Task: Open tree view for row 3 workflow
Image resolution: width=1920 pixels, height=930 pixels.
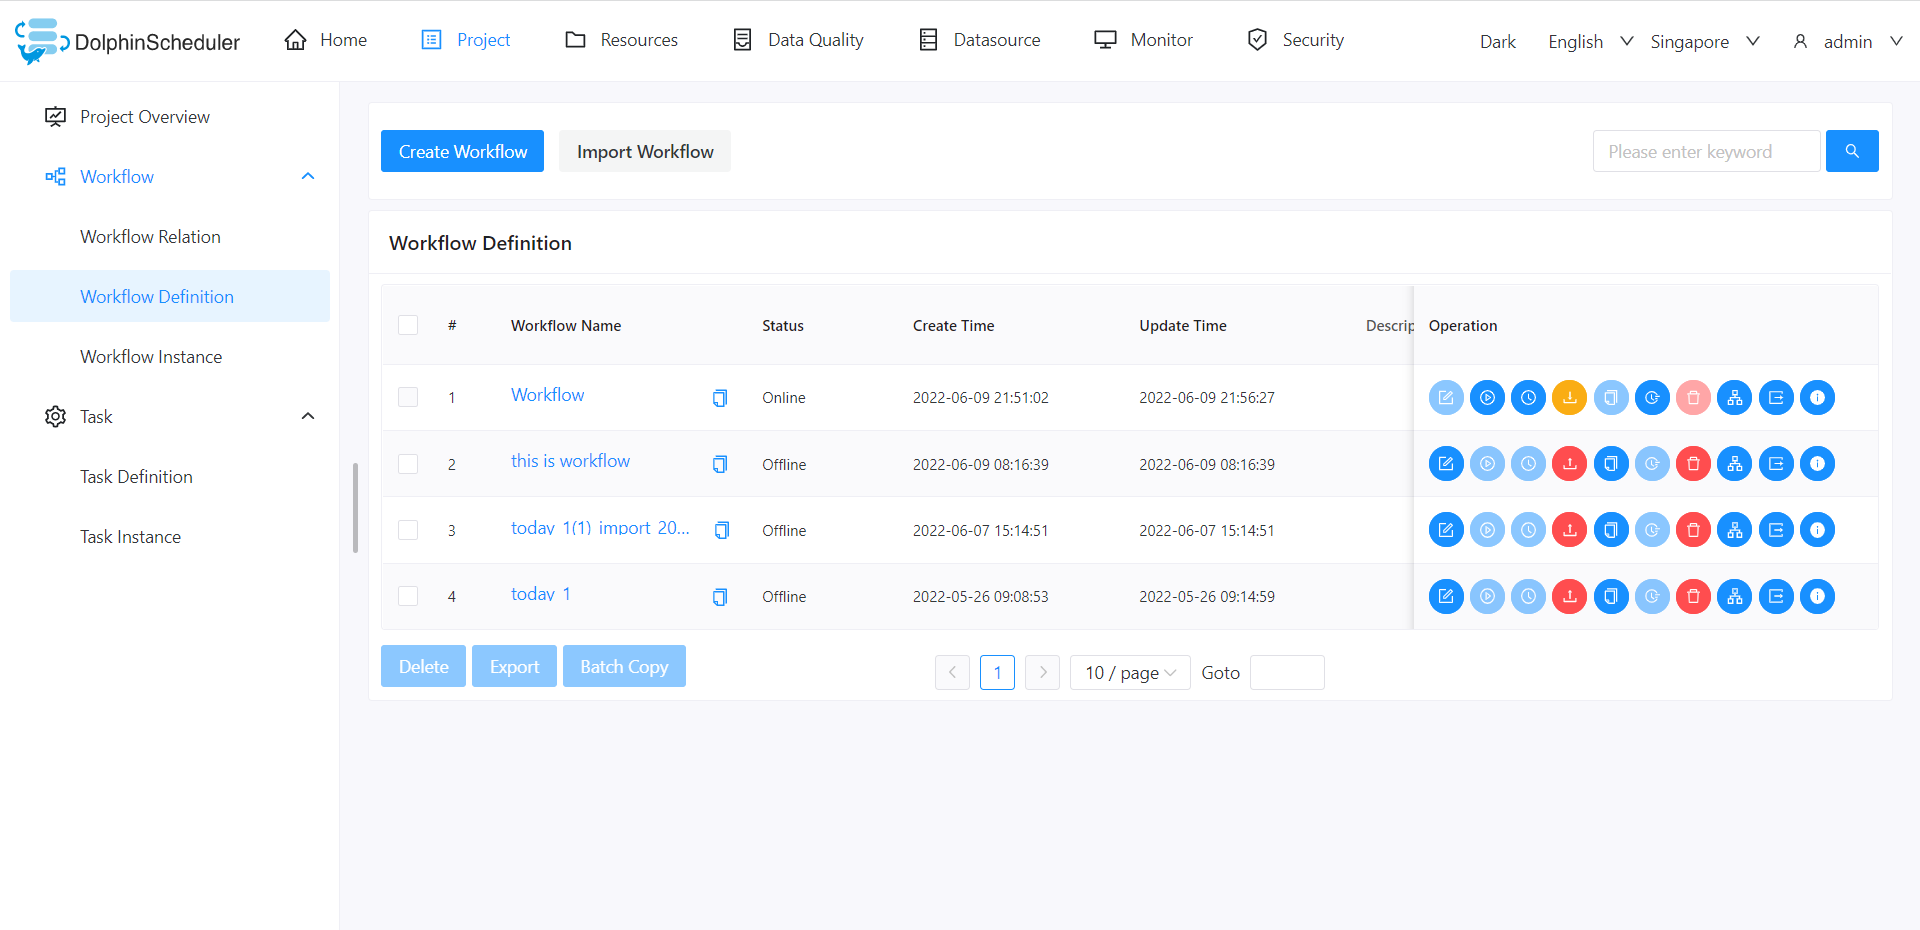Action: point(1734,531)
